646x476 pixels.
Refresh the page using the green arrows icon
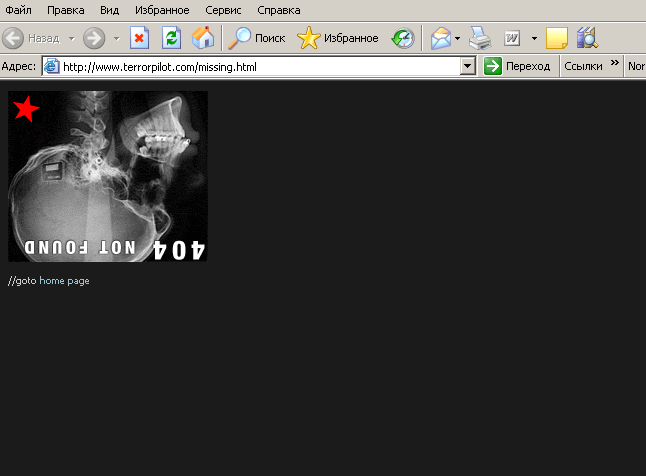click(x=171, y=38)
